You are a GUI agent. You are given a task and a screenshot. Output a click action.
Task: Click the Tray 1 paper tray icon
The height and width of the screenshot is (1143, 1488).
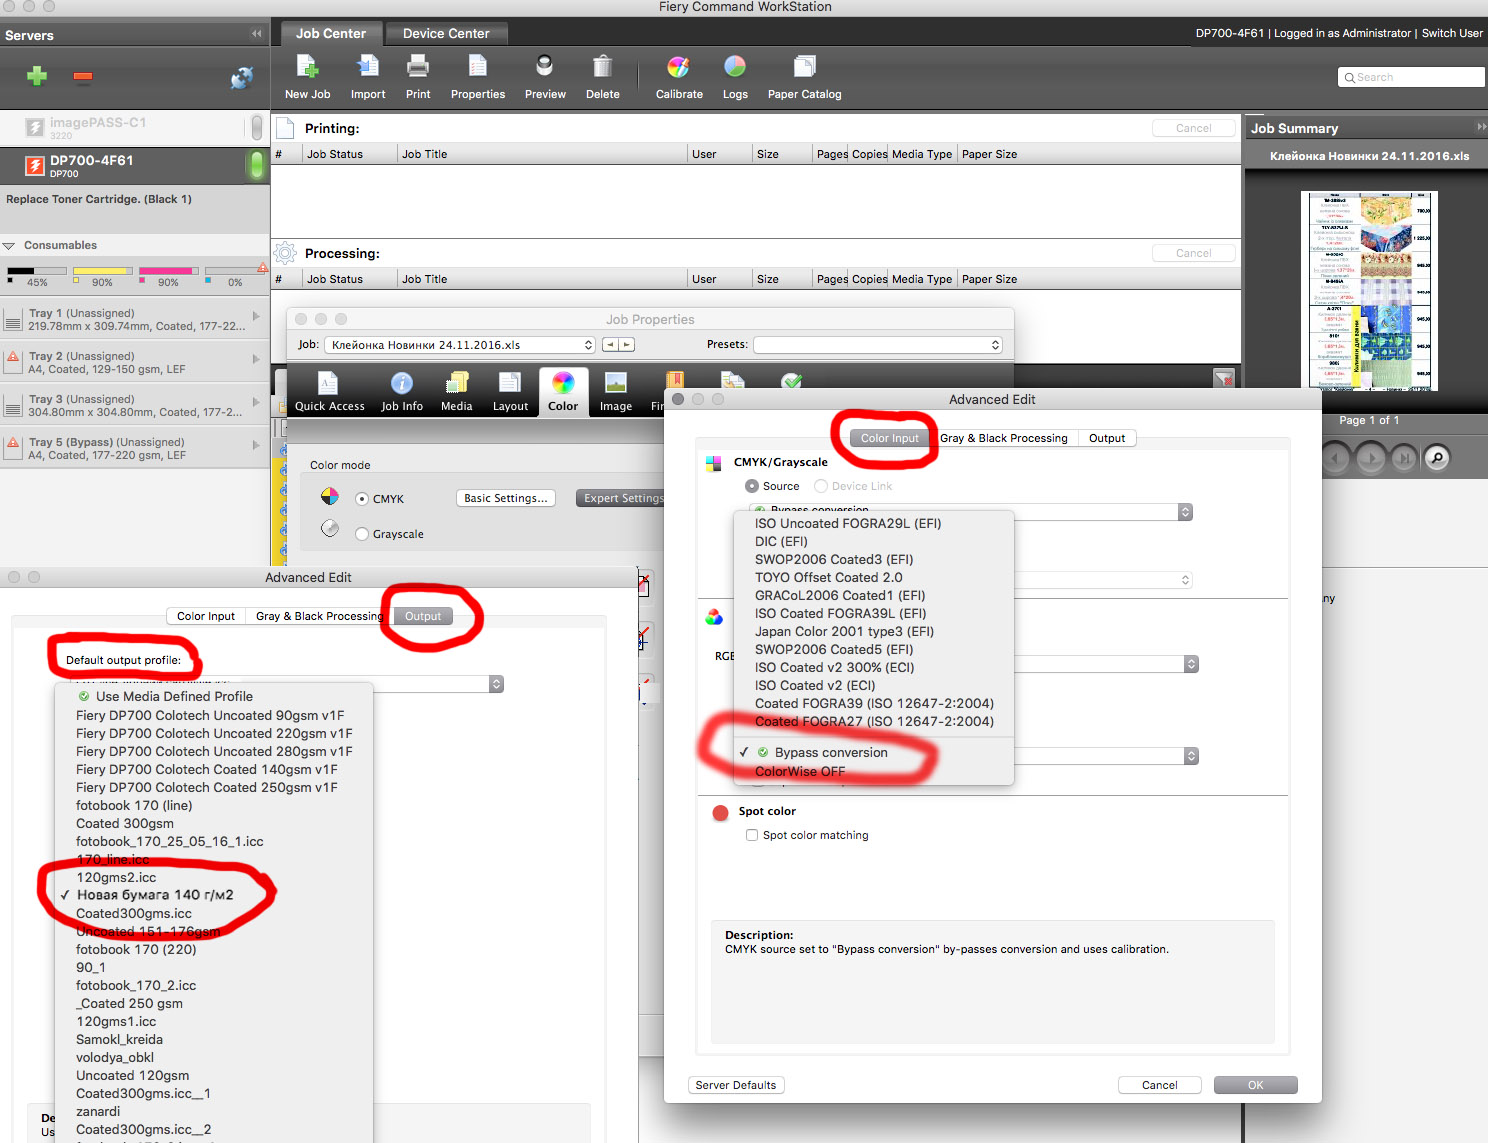point(13,320)
